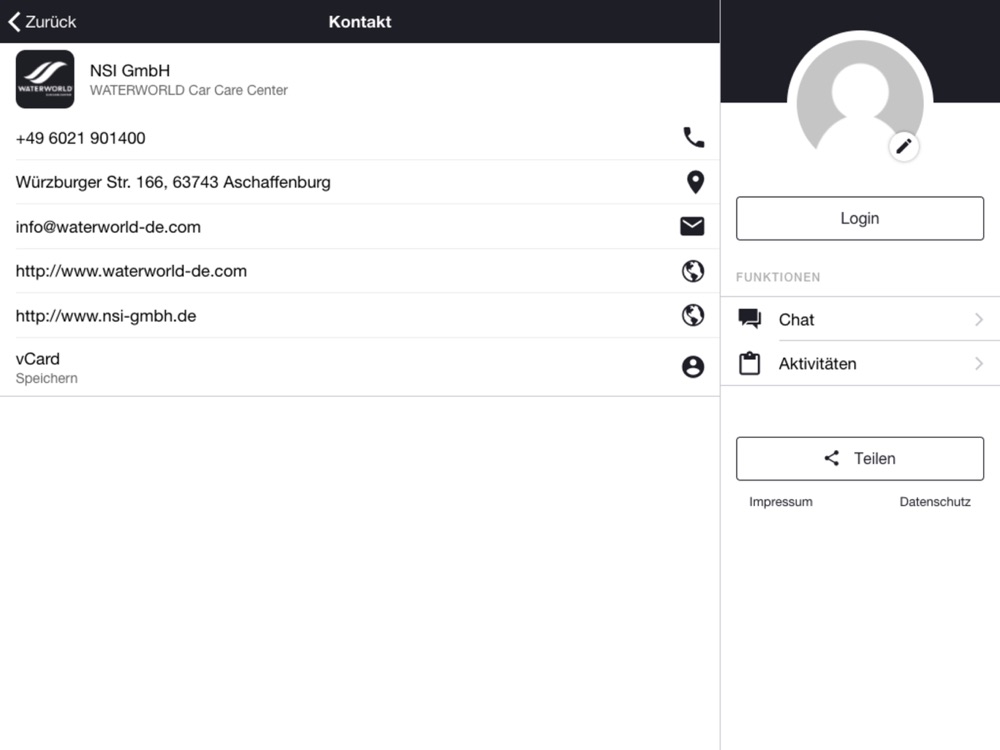Save the vCard via Speichern
This screenshot has height=750, width=1000.
coord(47,379)
